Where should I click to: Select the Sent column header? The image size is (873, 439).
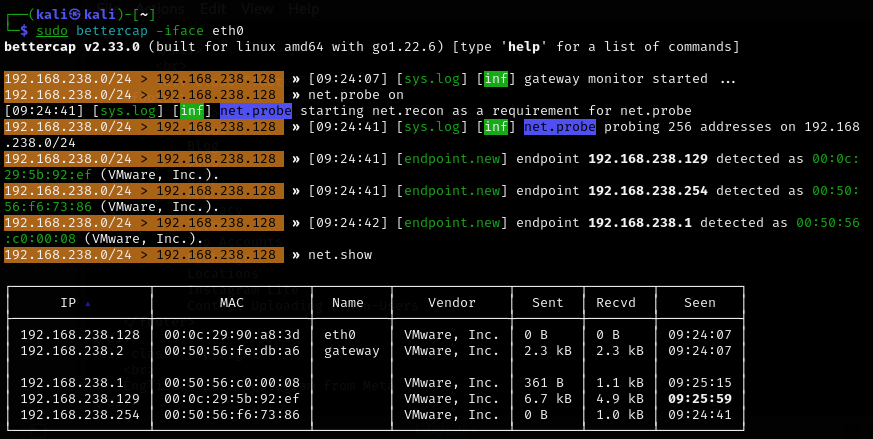[546, 301]
